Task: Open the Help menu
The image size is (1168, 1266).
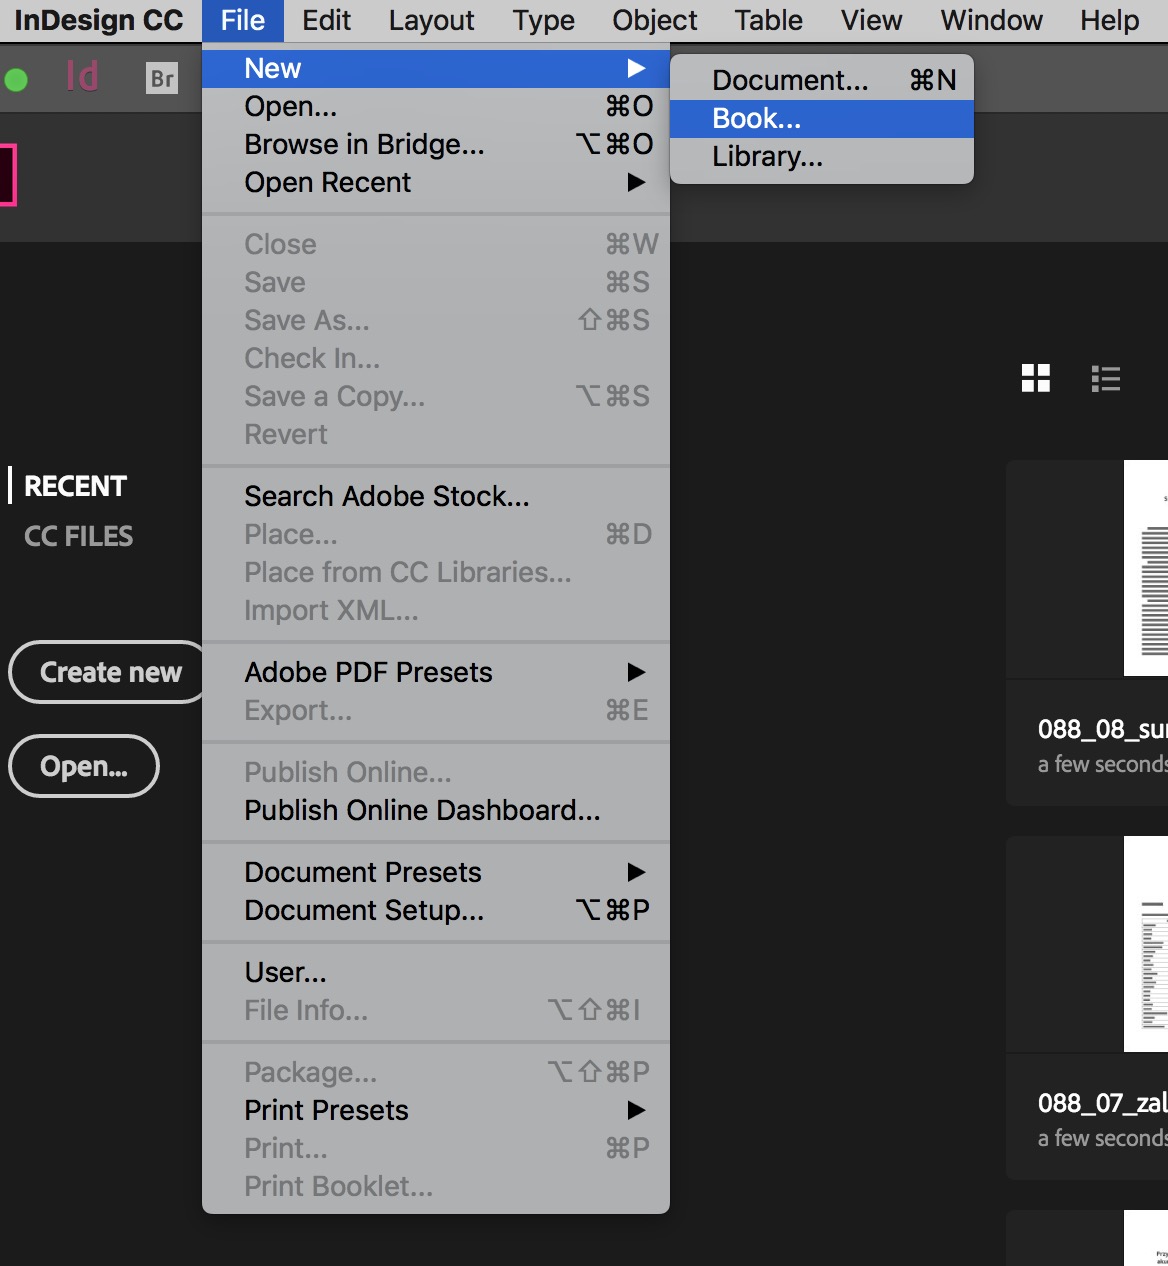Action: 1110,20
